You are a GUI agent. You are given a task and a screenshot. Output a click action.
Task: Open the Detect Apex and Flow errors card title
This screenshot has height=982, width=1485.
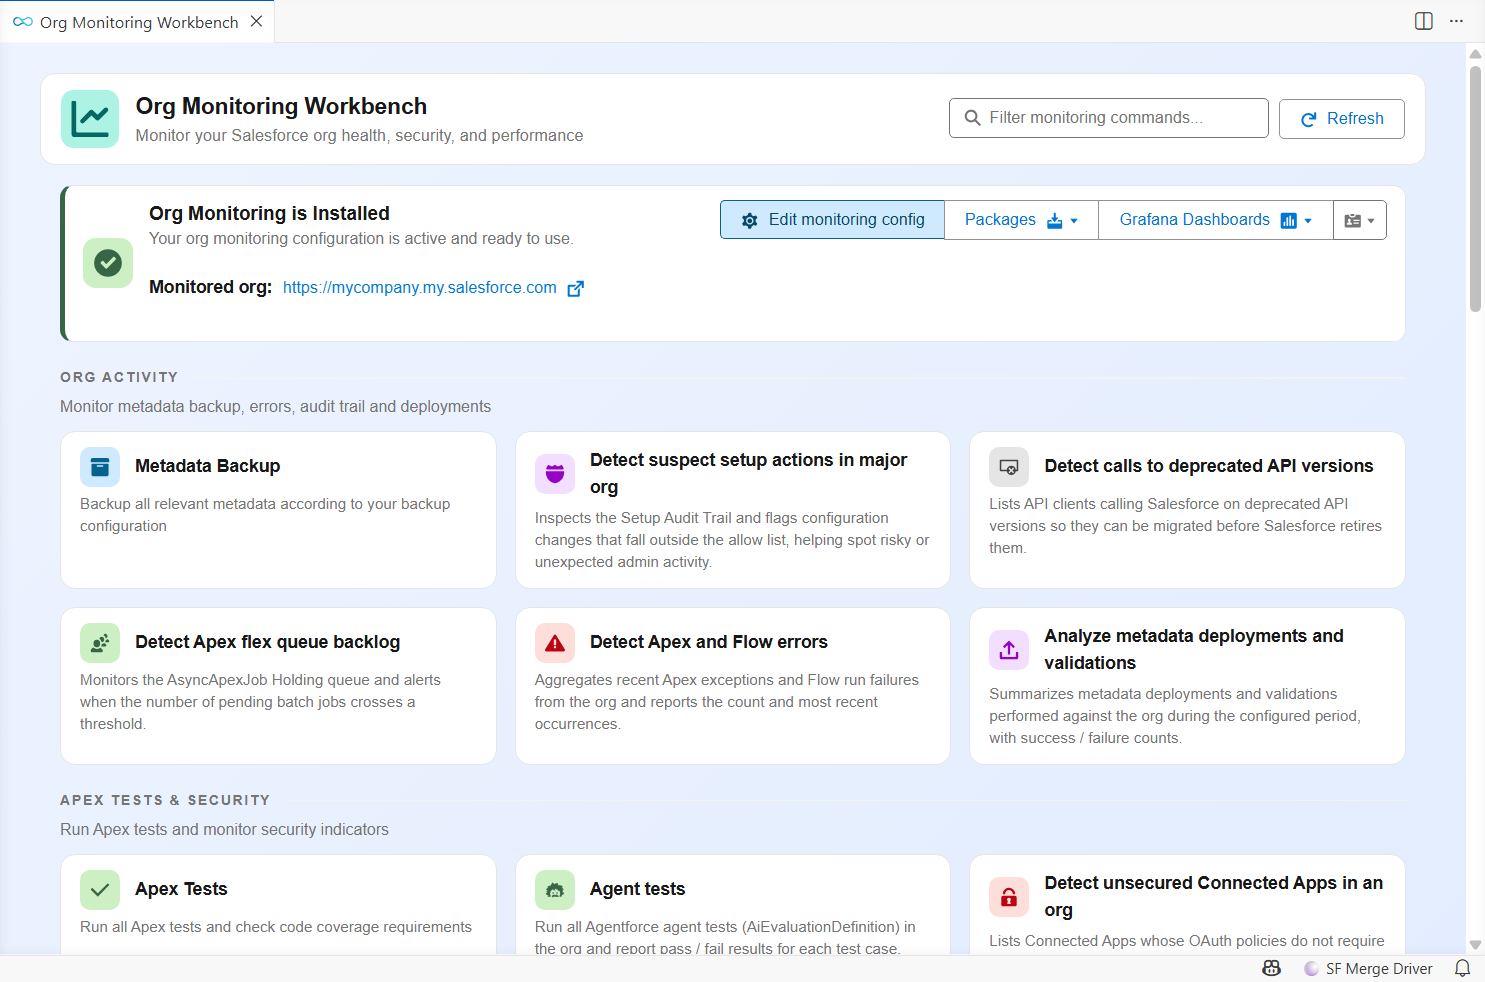point(709,642)
